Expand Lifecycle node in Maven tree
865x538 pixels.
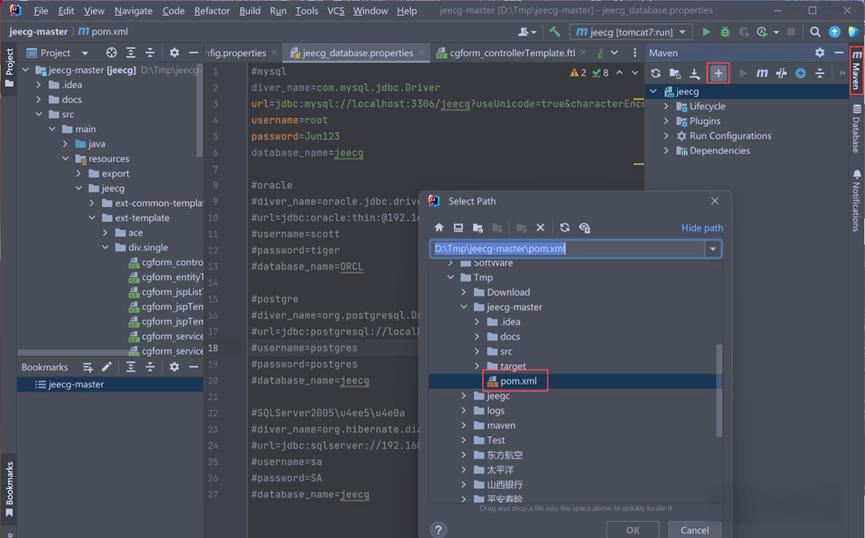(666, 106)
